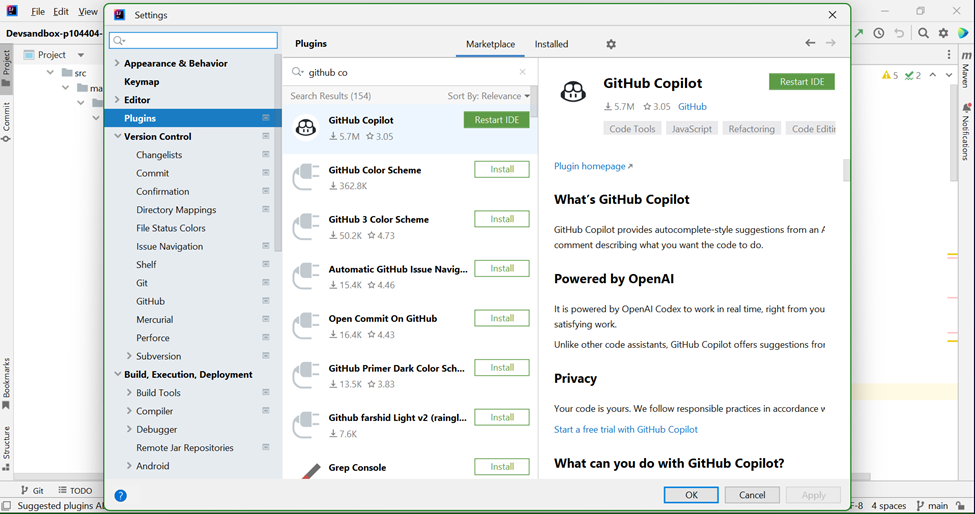Click the history clock icon in main toolbar
This screenshot has height=514, width=975.
pos(879,33)
